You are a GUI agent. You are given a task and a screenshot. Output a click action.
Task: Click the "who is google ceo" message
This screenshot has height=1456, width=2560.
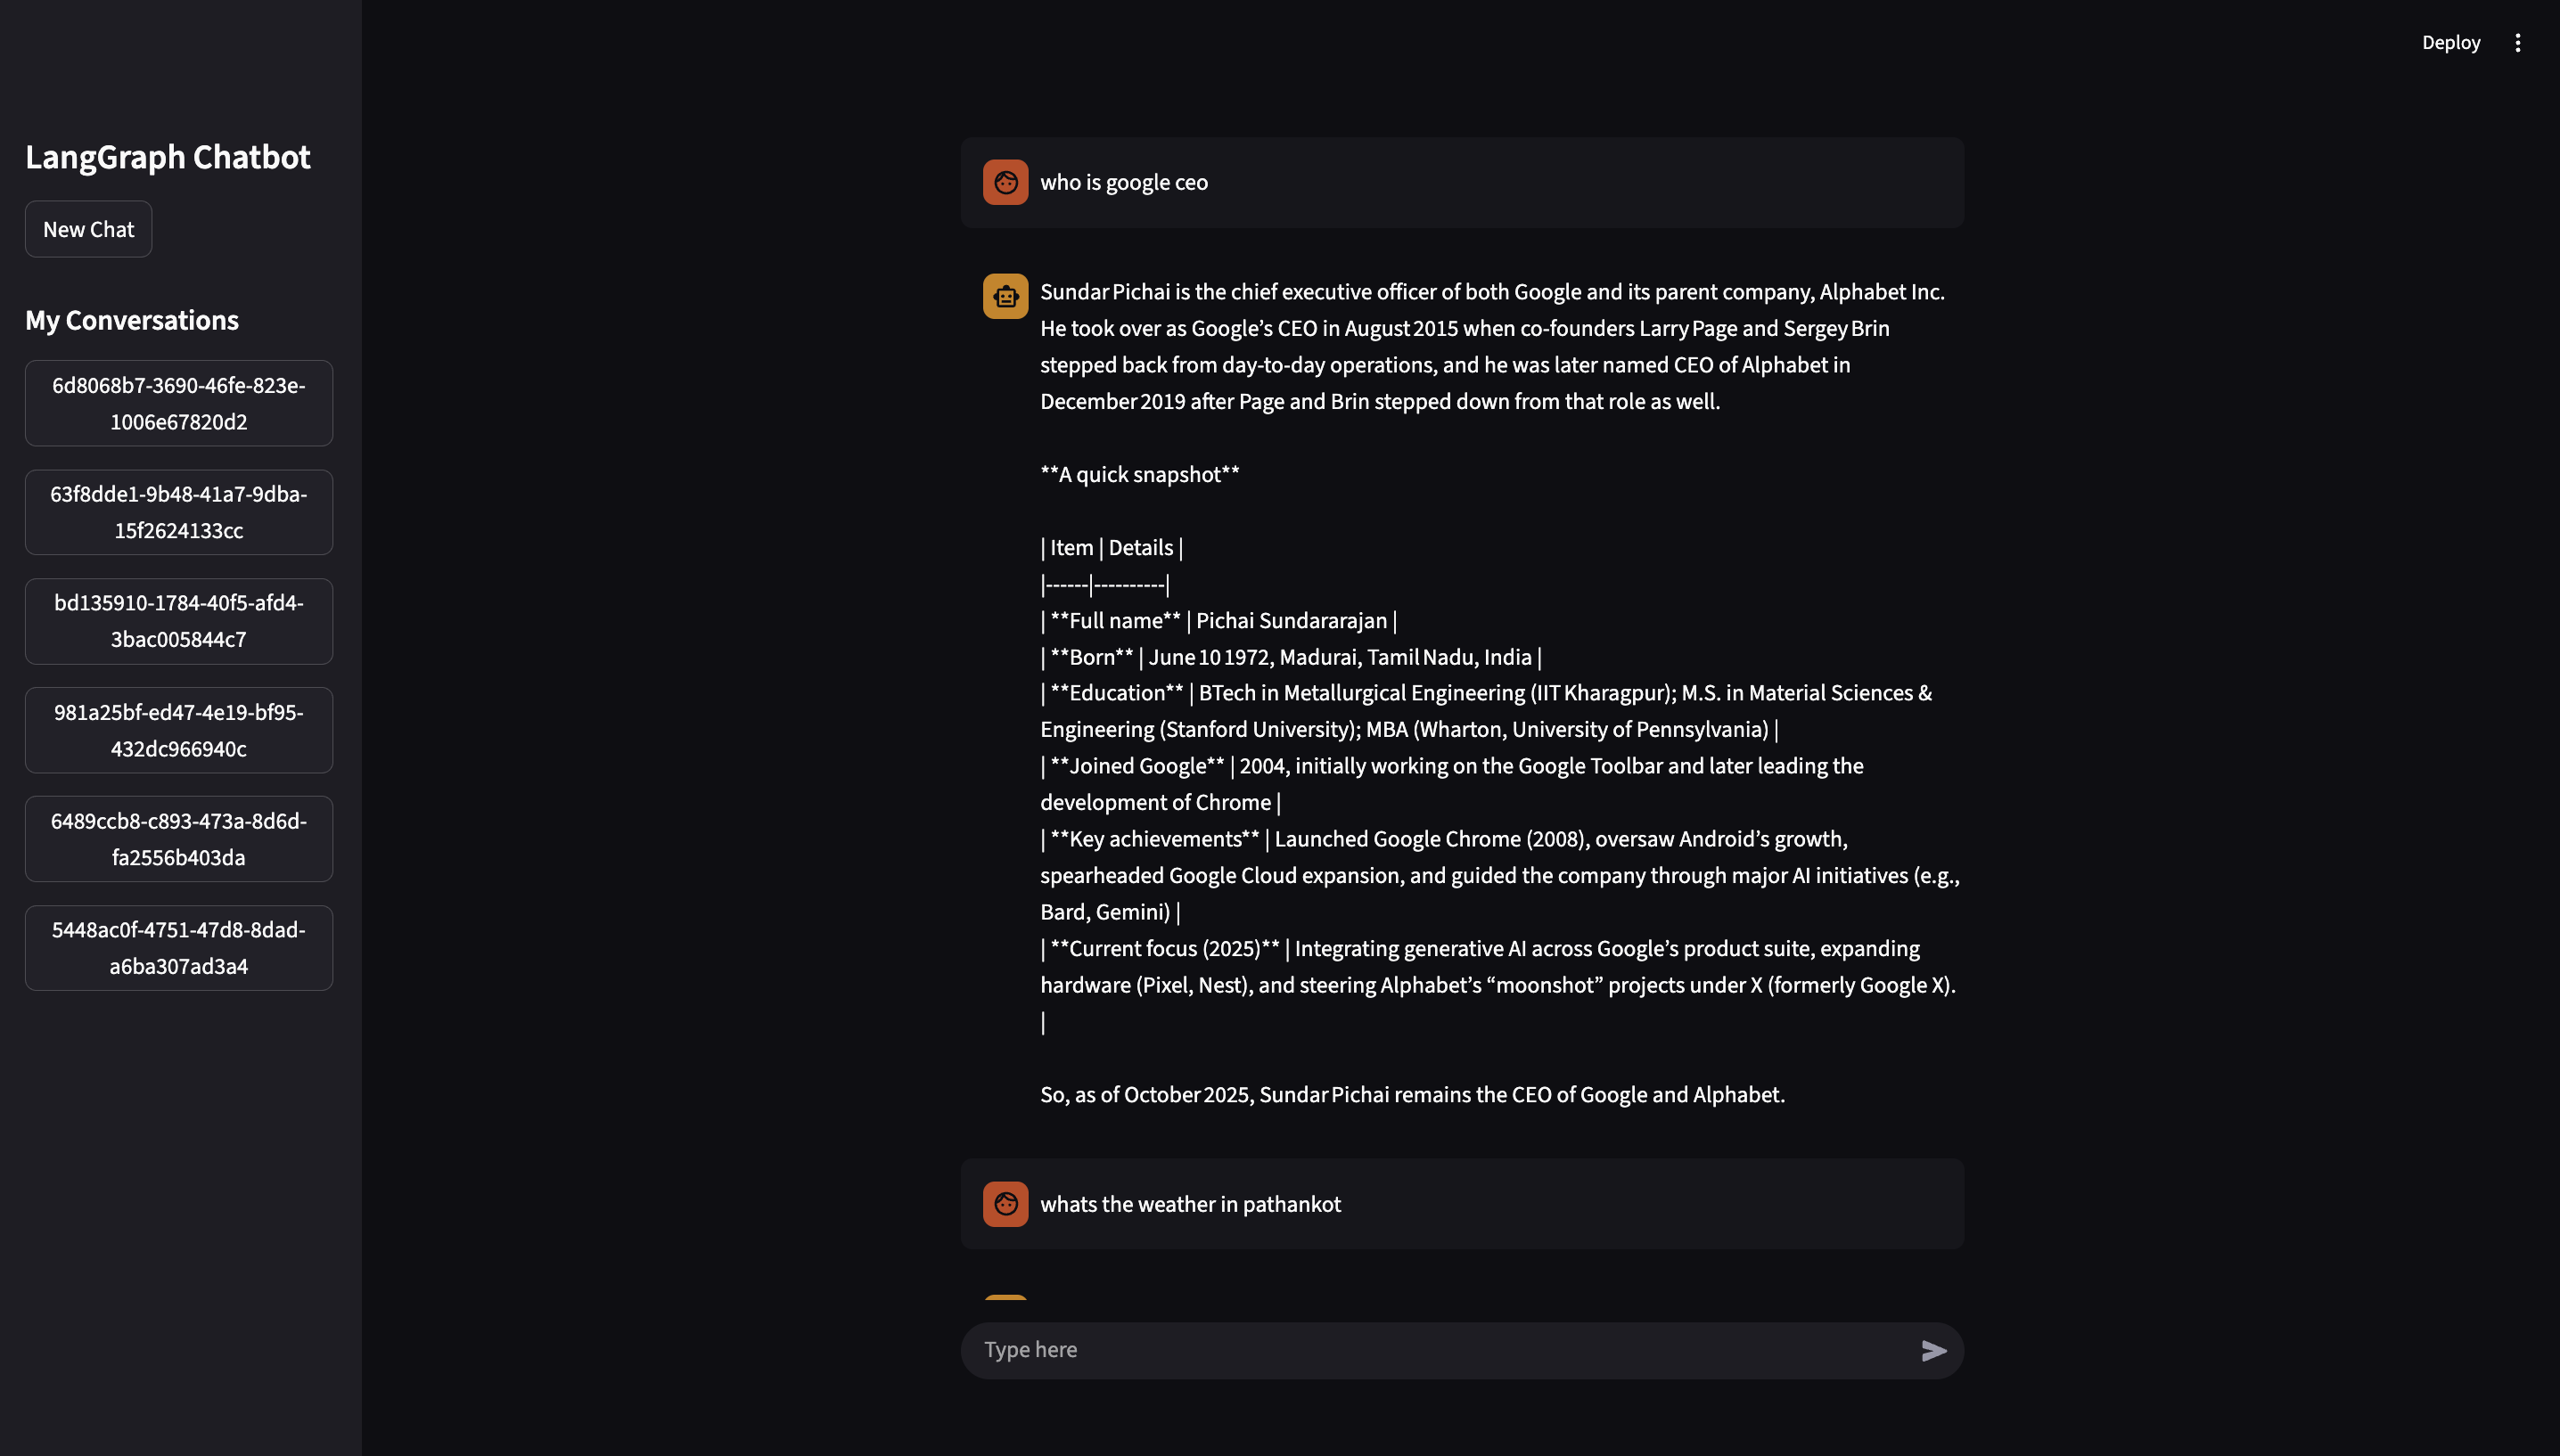(x=1124, y=182)
